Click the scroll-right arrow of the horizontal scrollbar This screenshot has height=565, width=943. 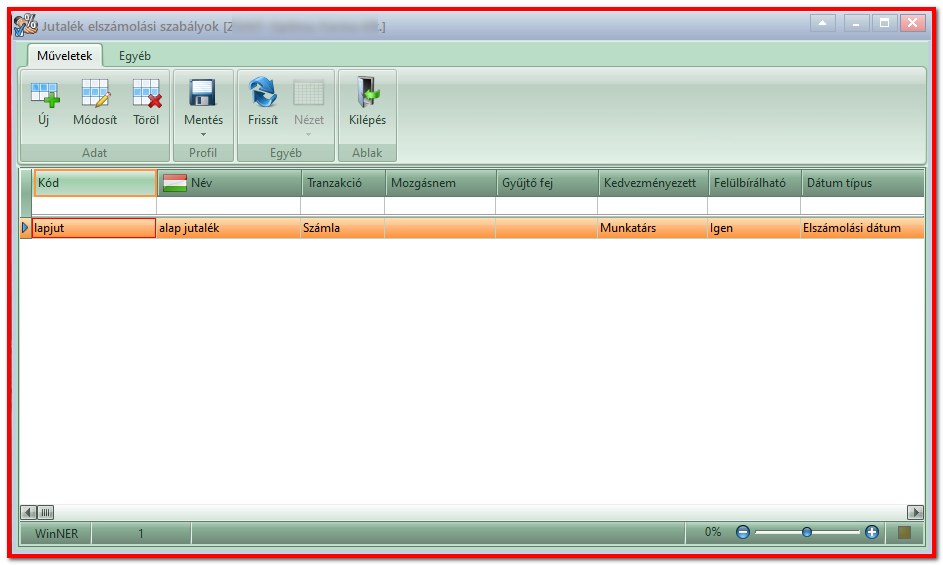(x=915, y=512)
